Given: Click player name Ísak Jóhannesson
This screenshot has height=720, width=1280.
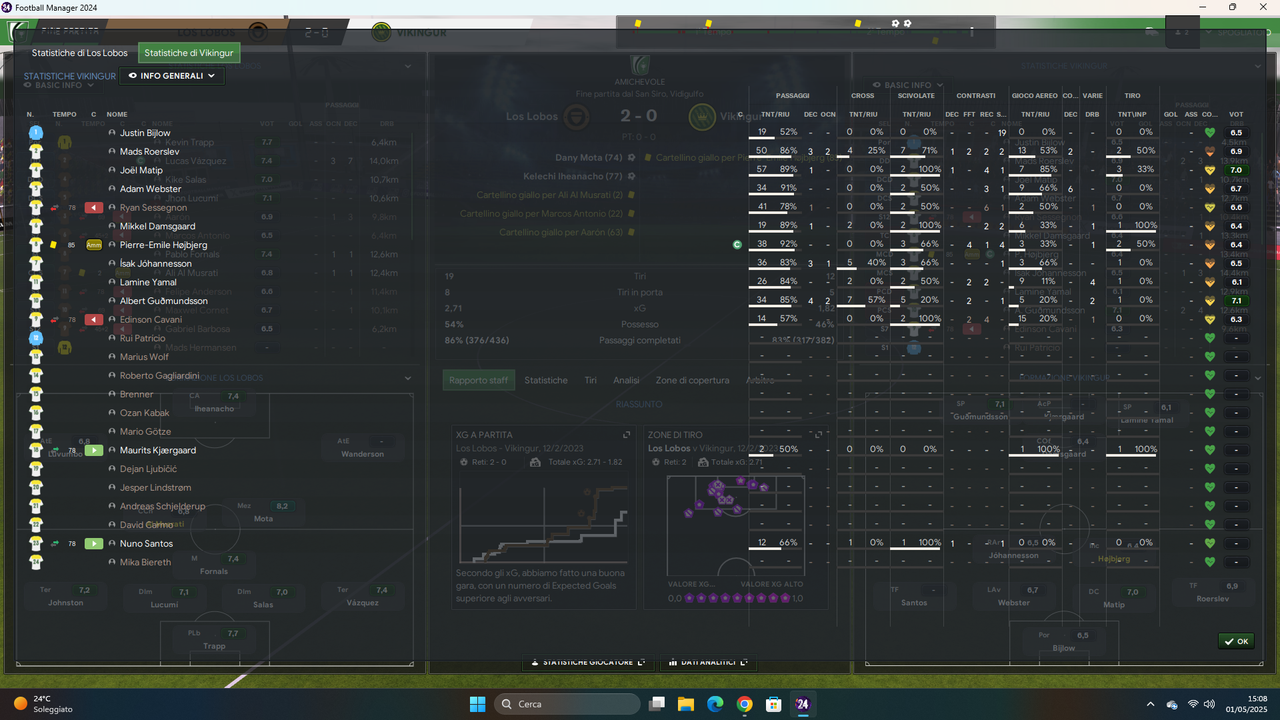Looking at the screenshot, I should pyautogui.click(x=156, y=264).
